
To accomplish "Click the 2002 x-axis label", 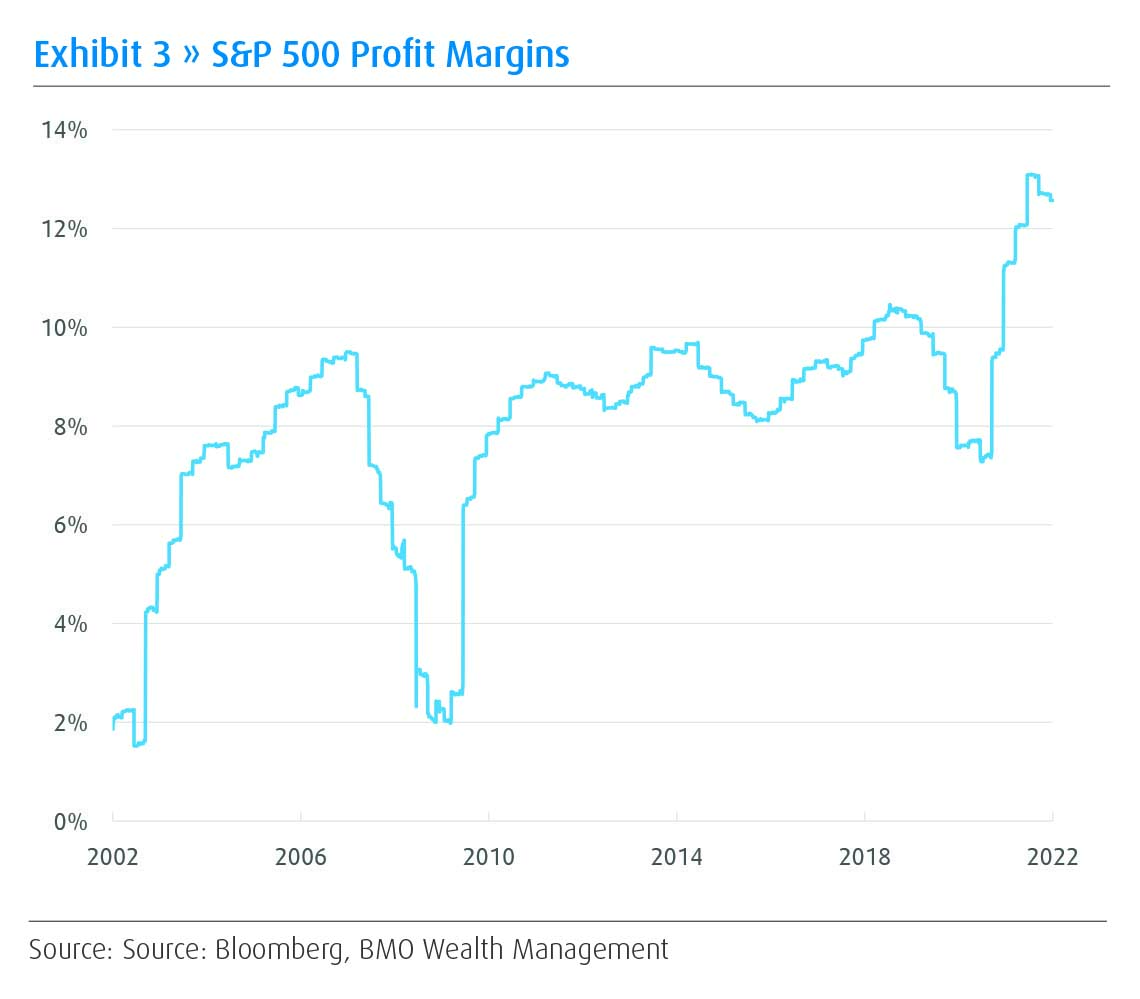I will [113, 857].
